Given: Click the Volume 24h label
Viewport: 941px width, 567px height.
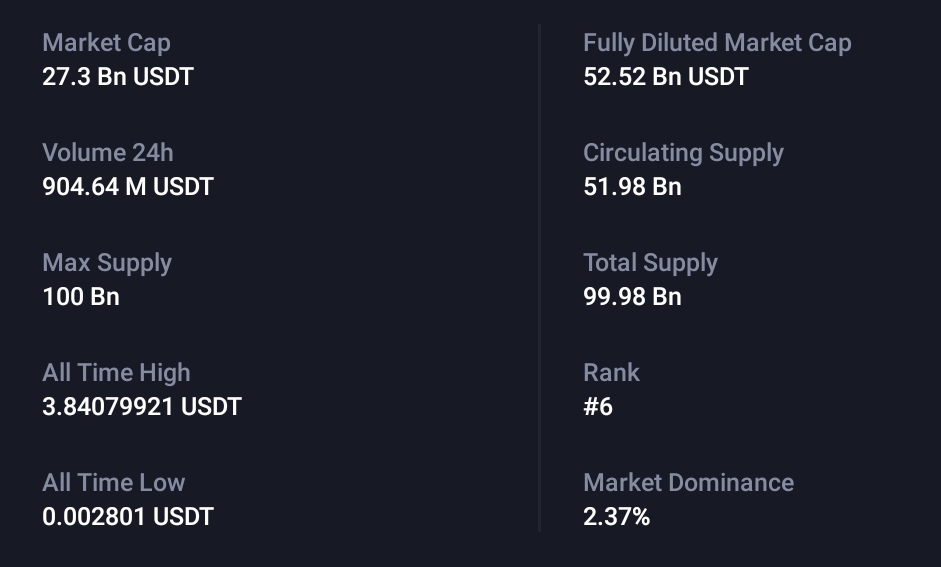Looking at the screenshot, I should [x=107, y=153].
